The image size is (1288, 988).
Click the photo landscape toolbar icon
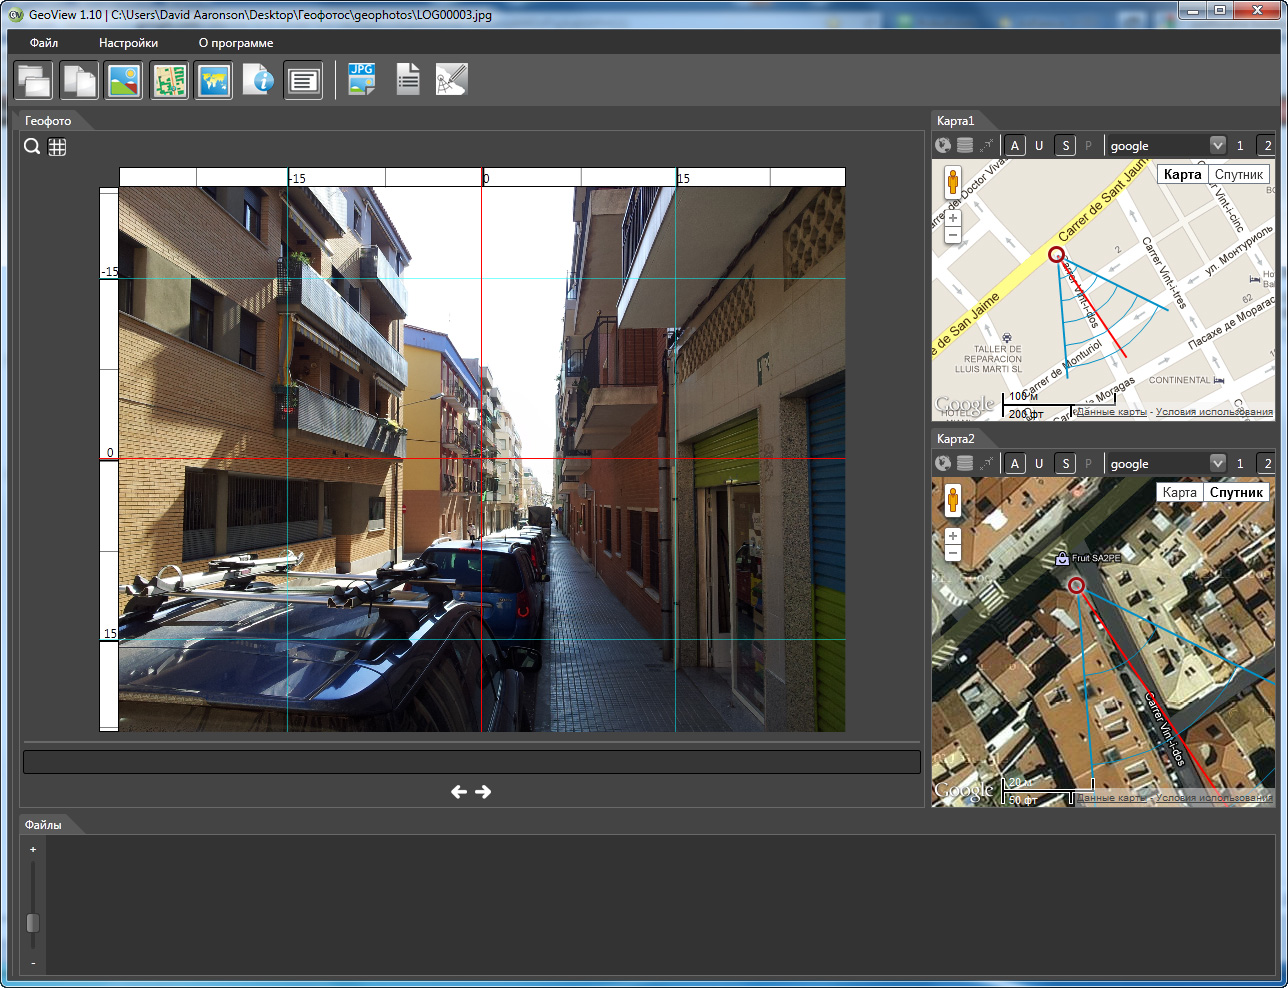point(124,80)
